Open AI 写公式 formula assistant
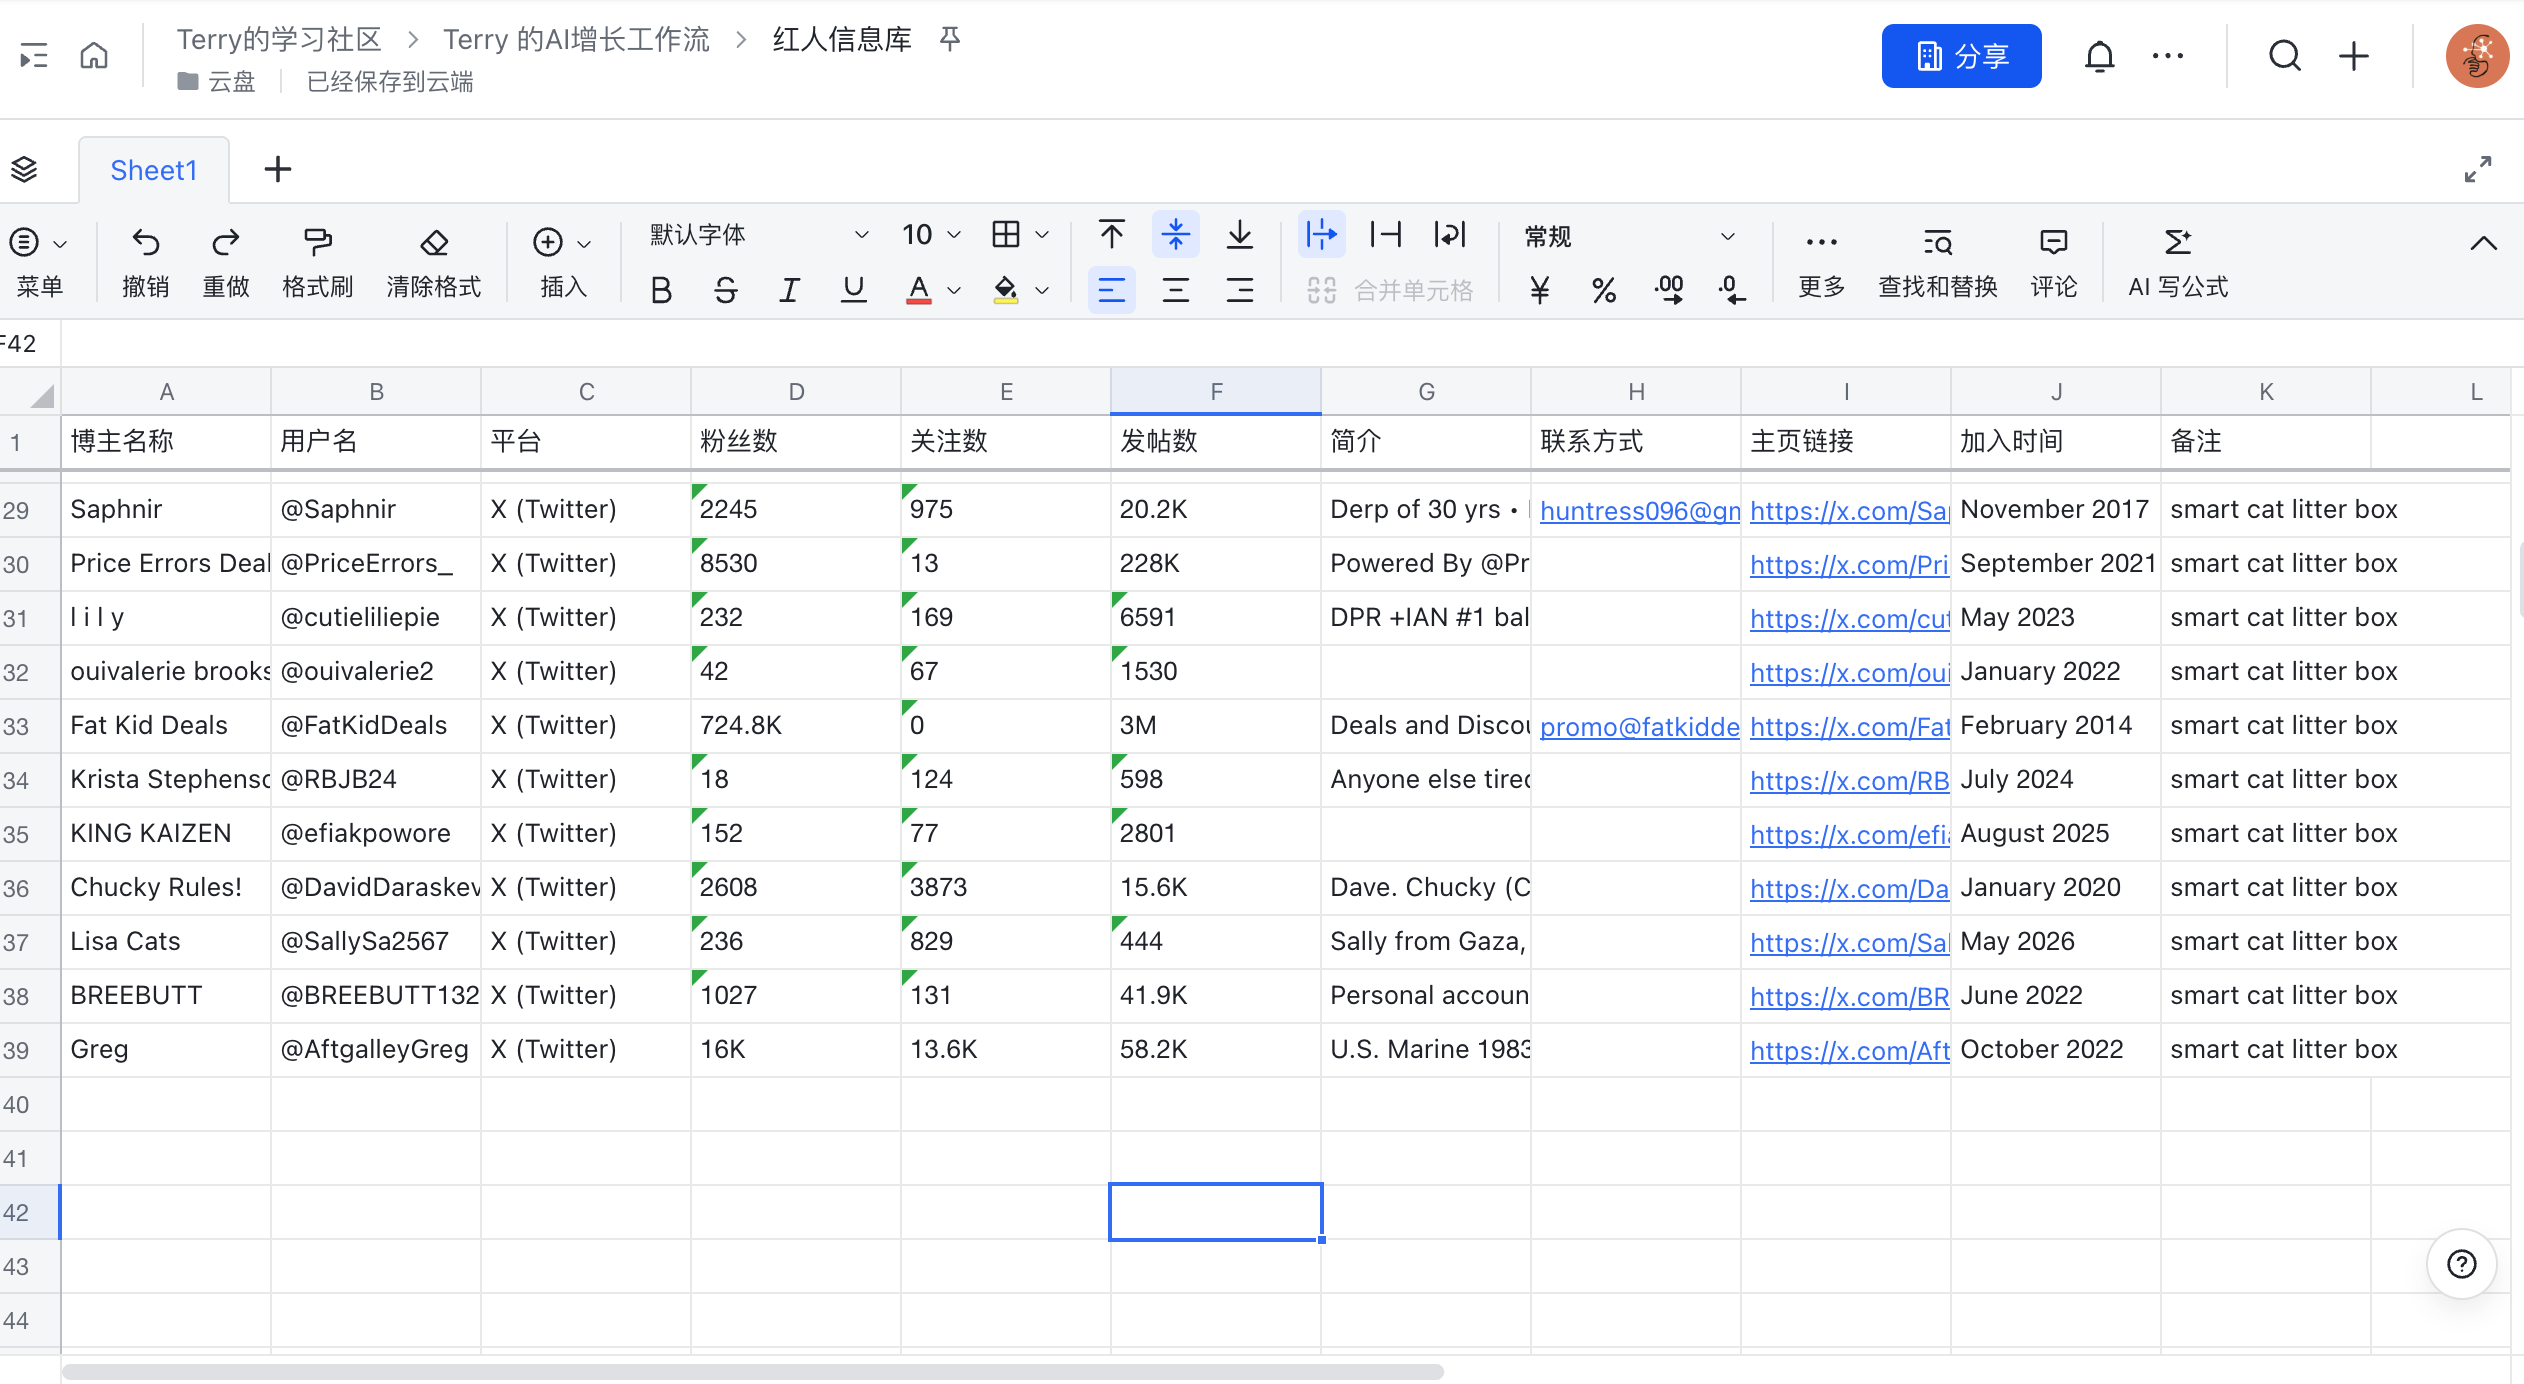 tap(2178, 262)
